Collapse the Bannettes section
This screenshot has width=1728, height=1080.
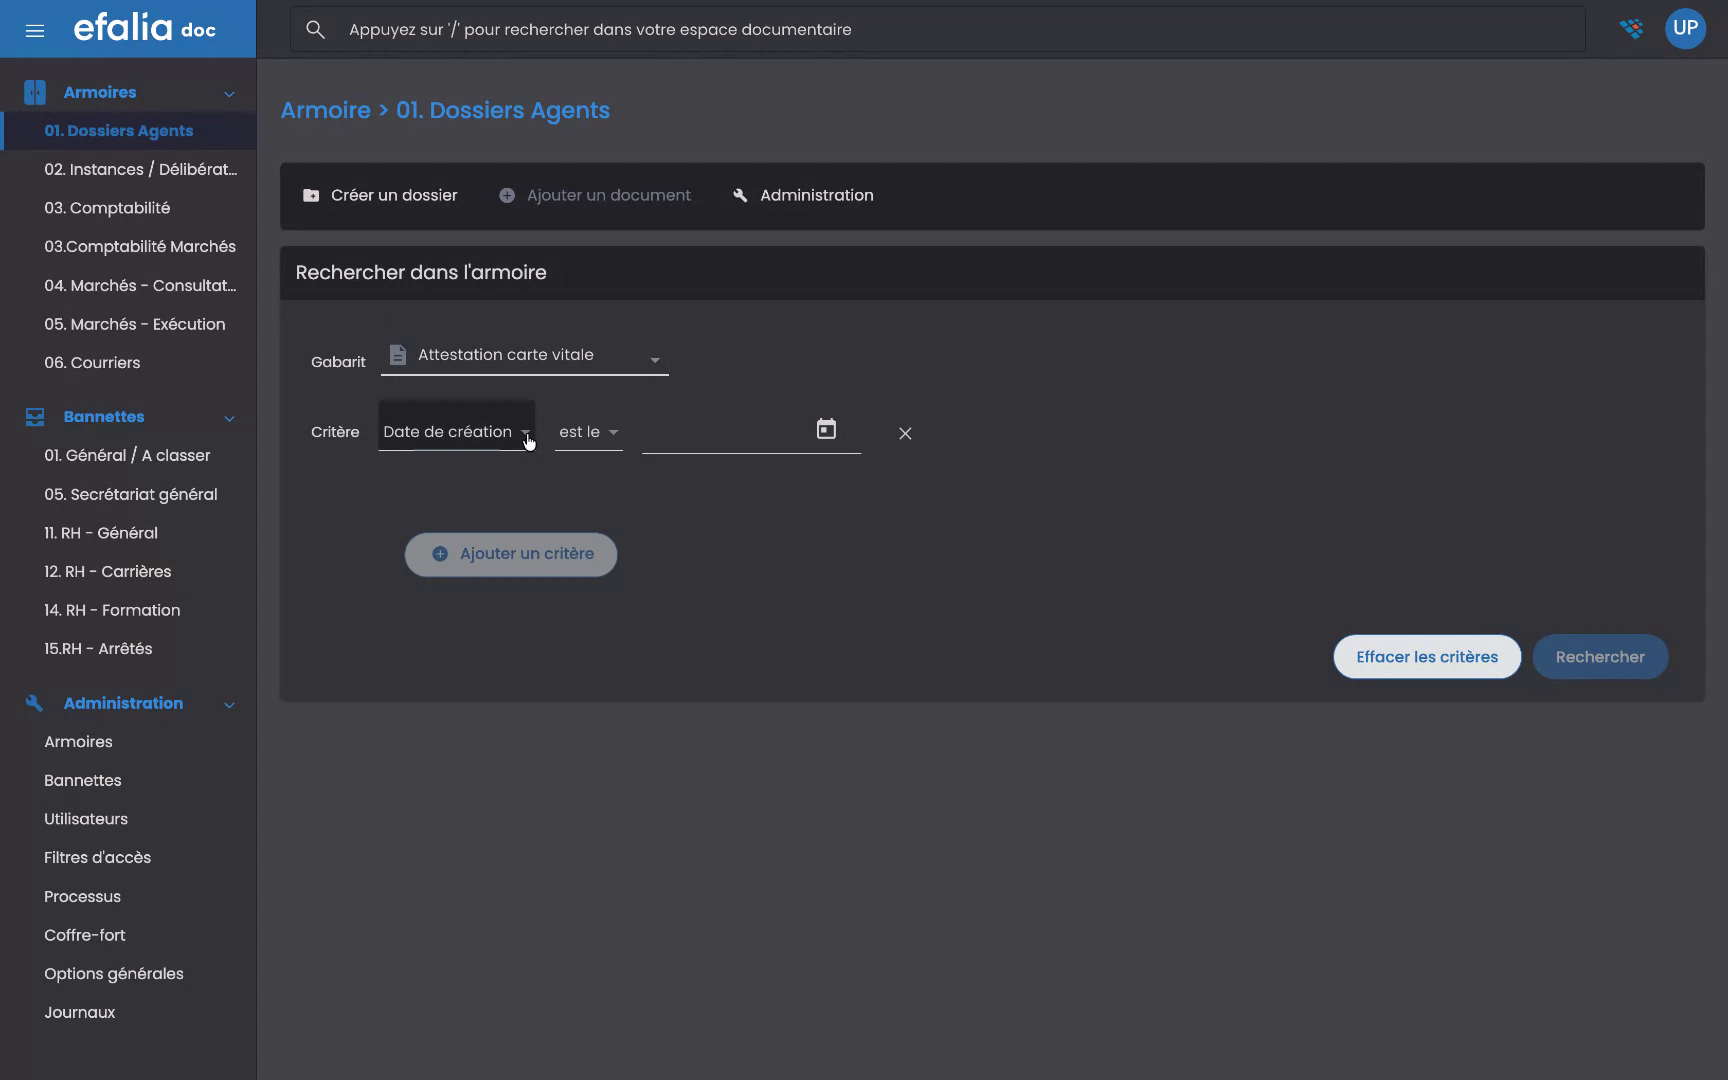(x=229, y=418)
